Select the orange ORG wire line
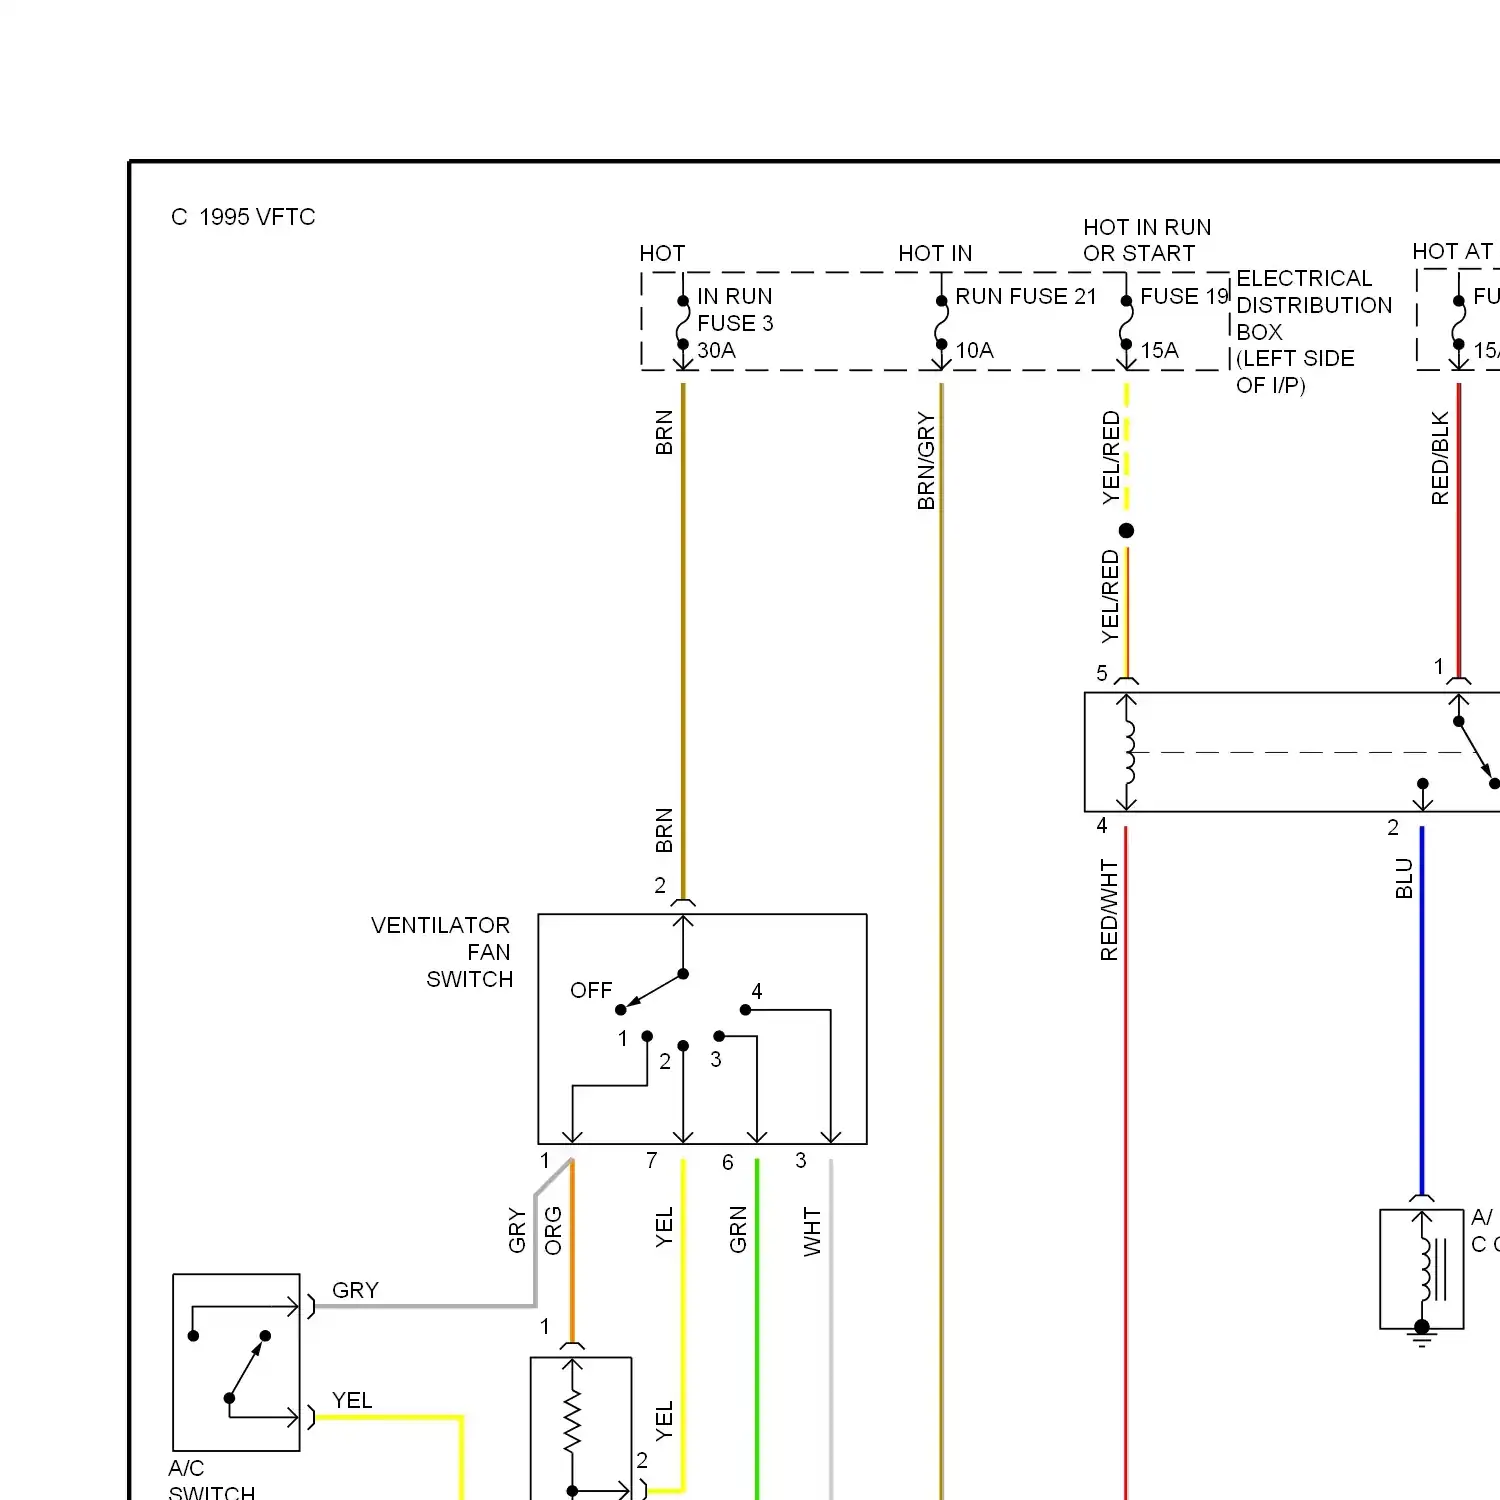Image resolution: width=1500 pixels, height=1500 pixels. pyautogui.click(x=572, y=1250)
